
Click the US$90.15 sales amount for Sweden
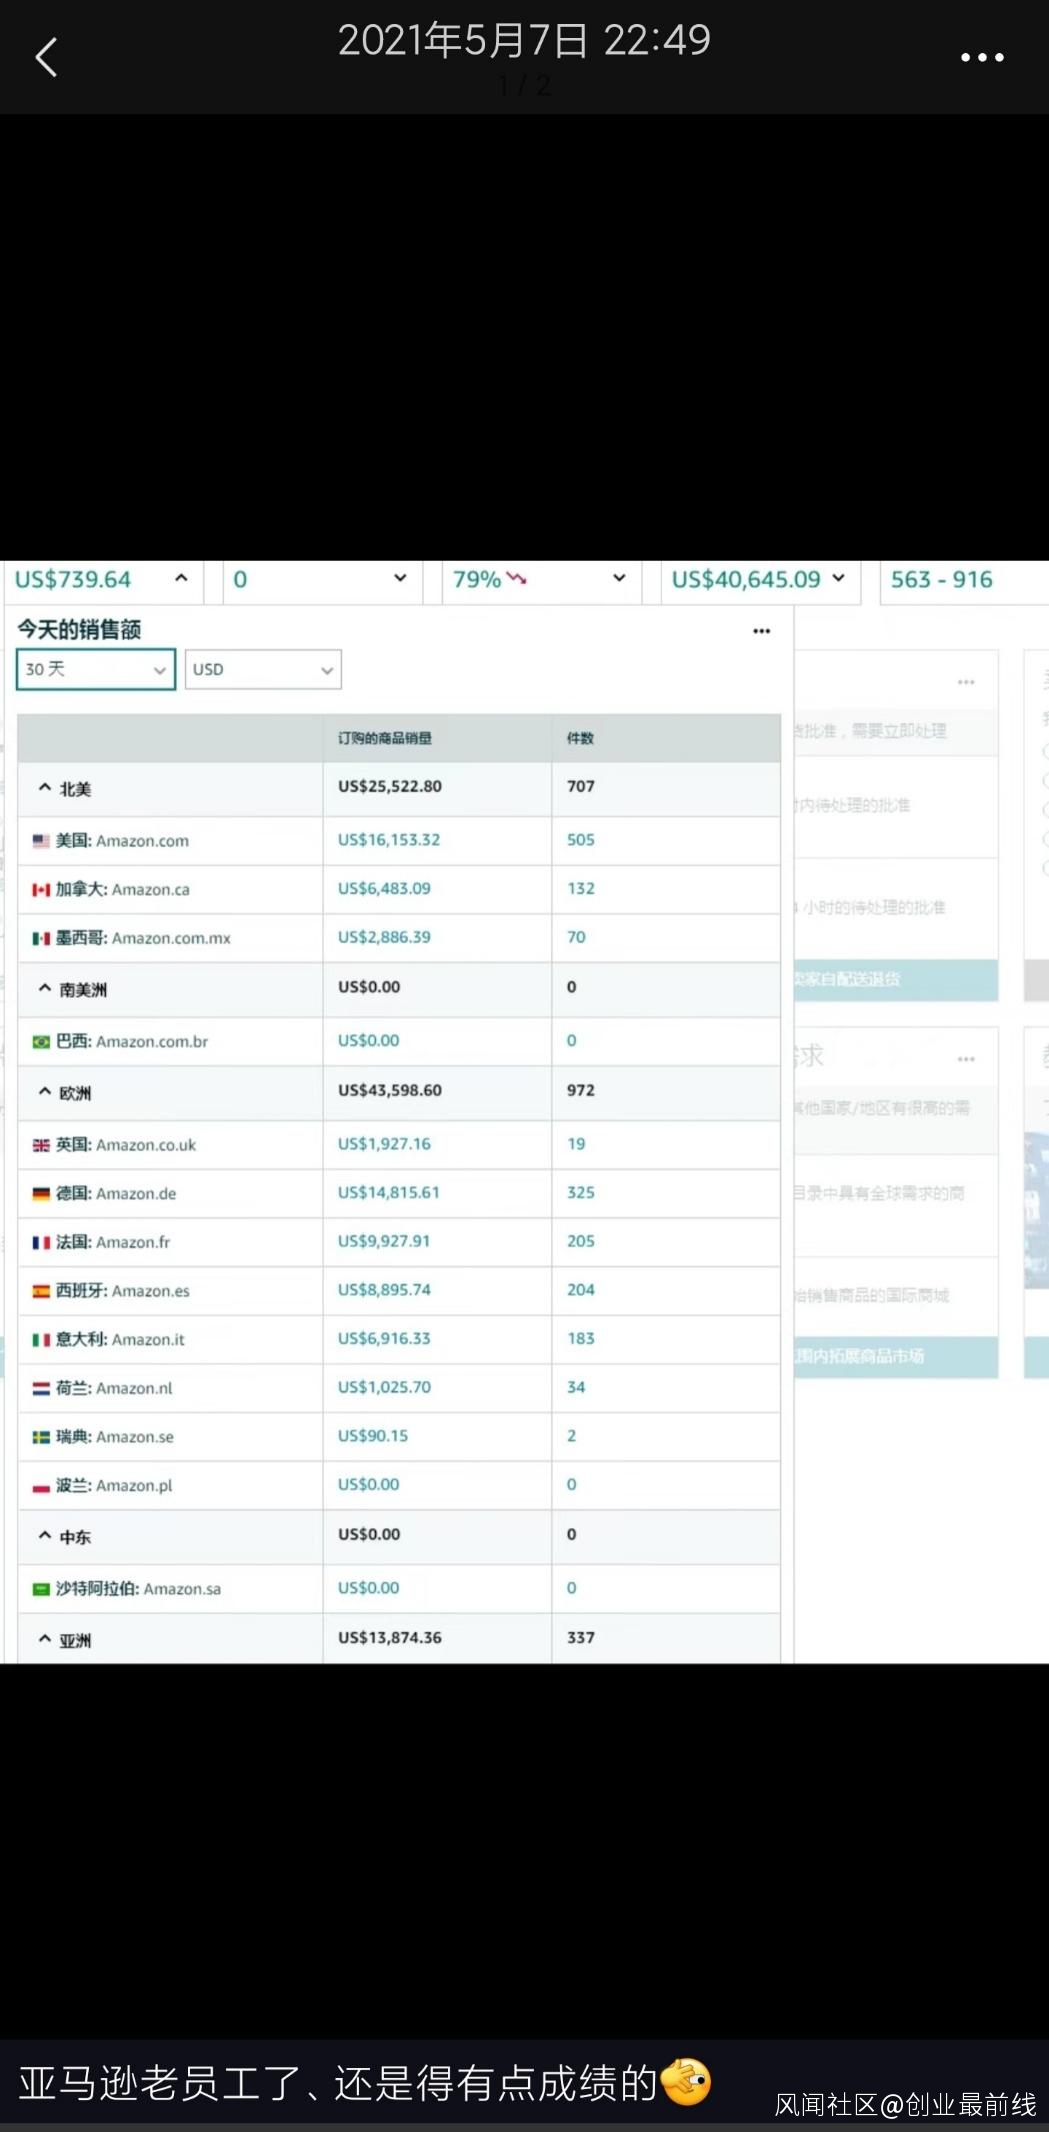pos(373,1437)
